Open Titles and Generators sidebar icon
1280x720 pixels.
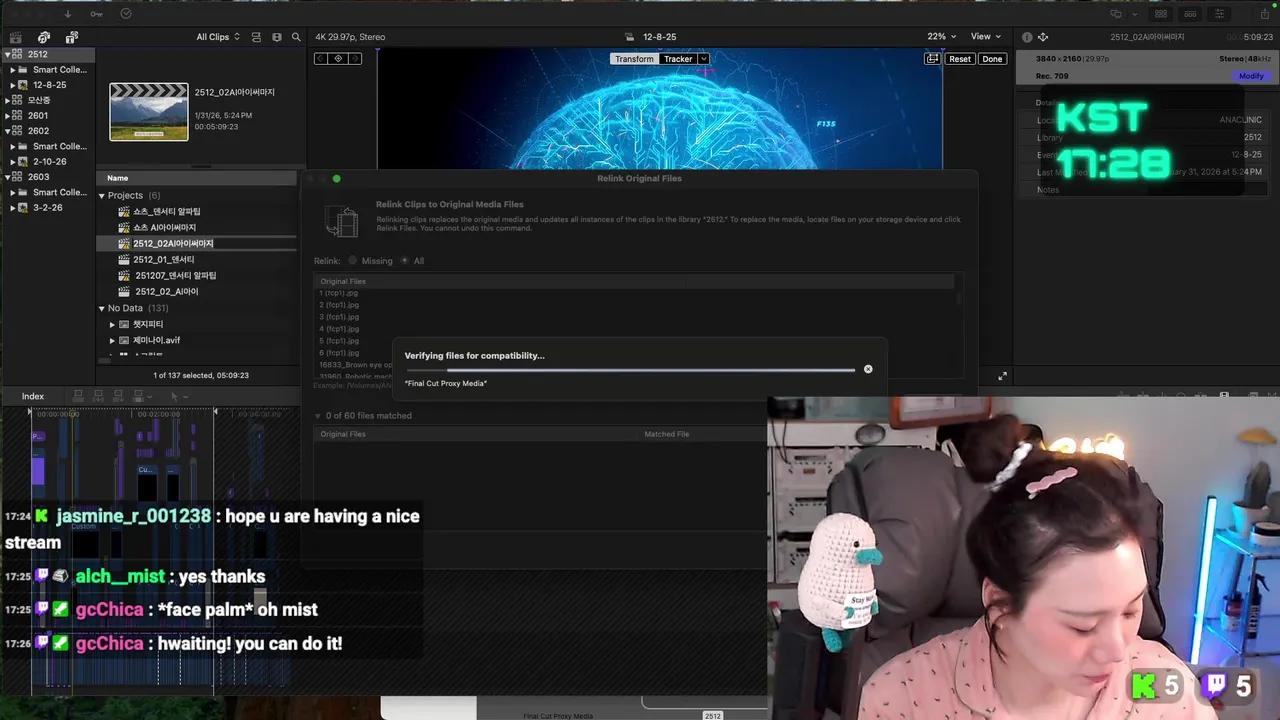click(71, 37)
